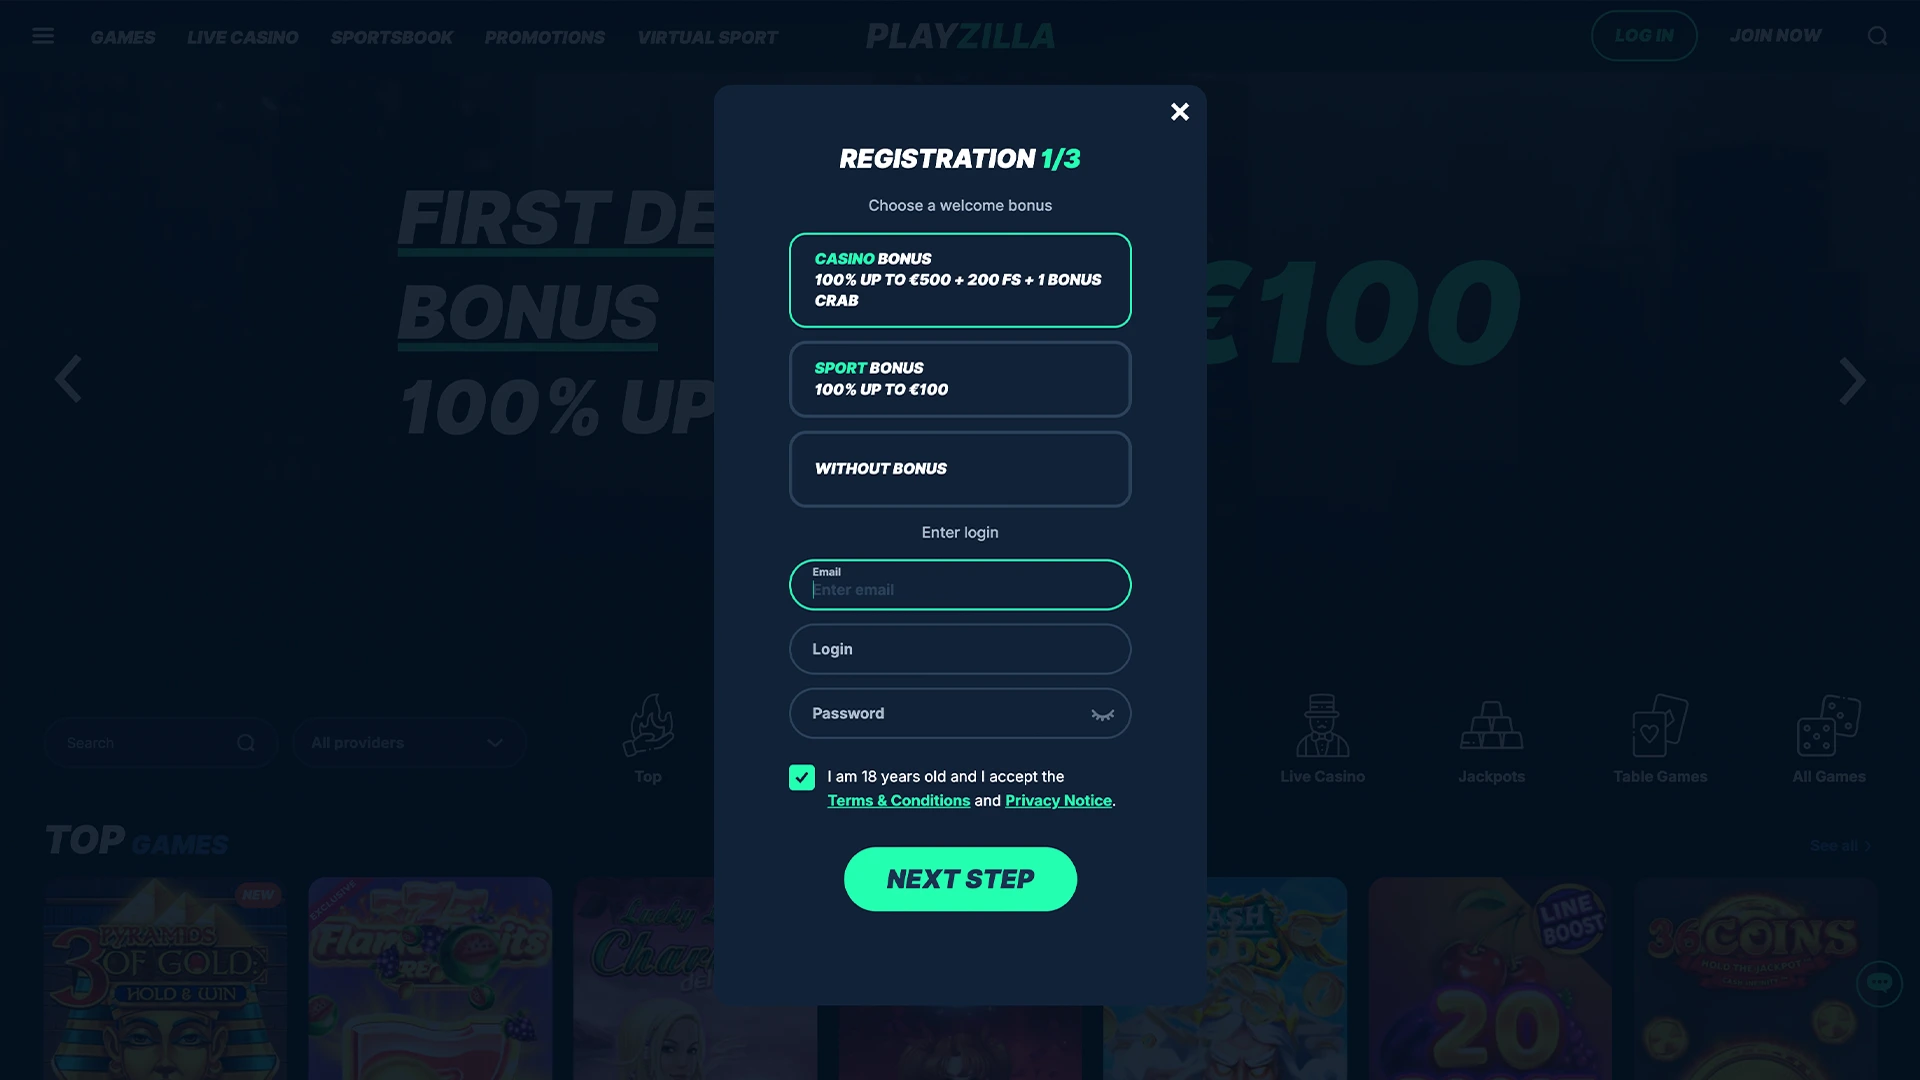Click the GAMES menu item

(121, 37)
